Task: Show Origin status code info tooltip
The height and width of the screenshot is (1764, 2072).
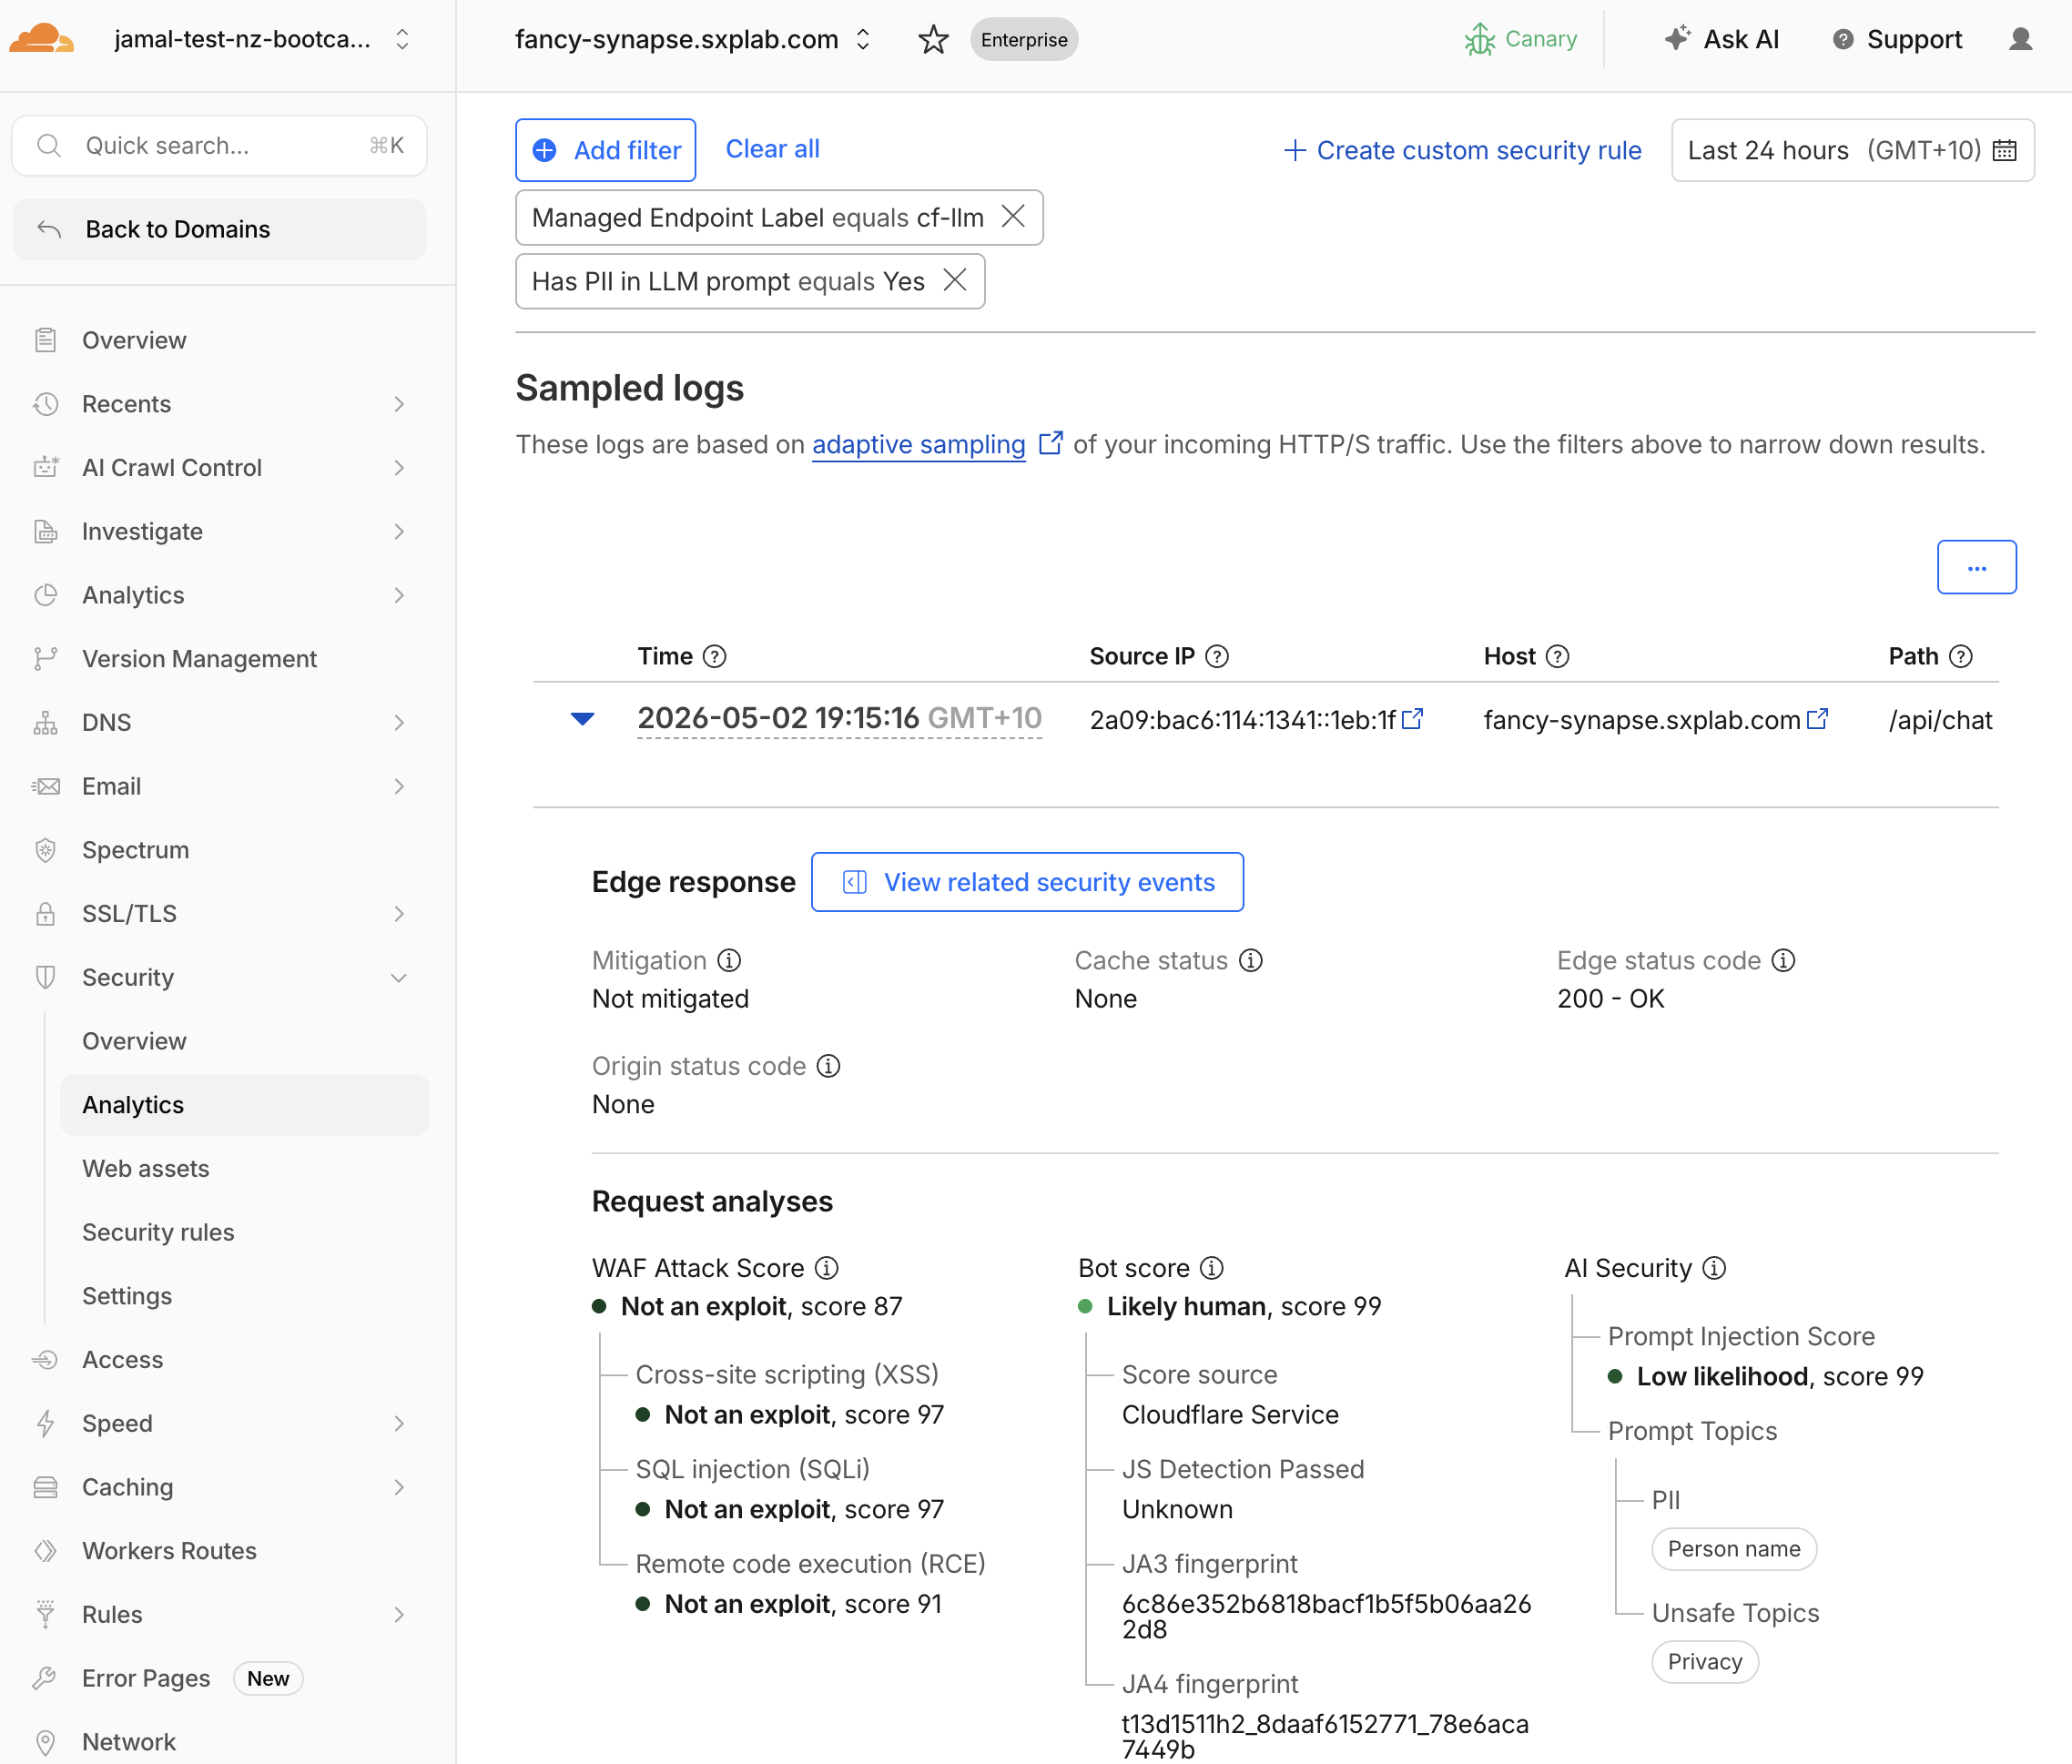Action: click(x=828, y=1066)
